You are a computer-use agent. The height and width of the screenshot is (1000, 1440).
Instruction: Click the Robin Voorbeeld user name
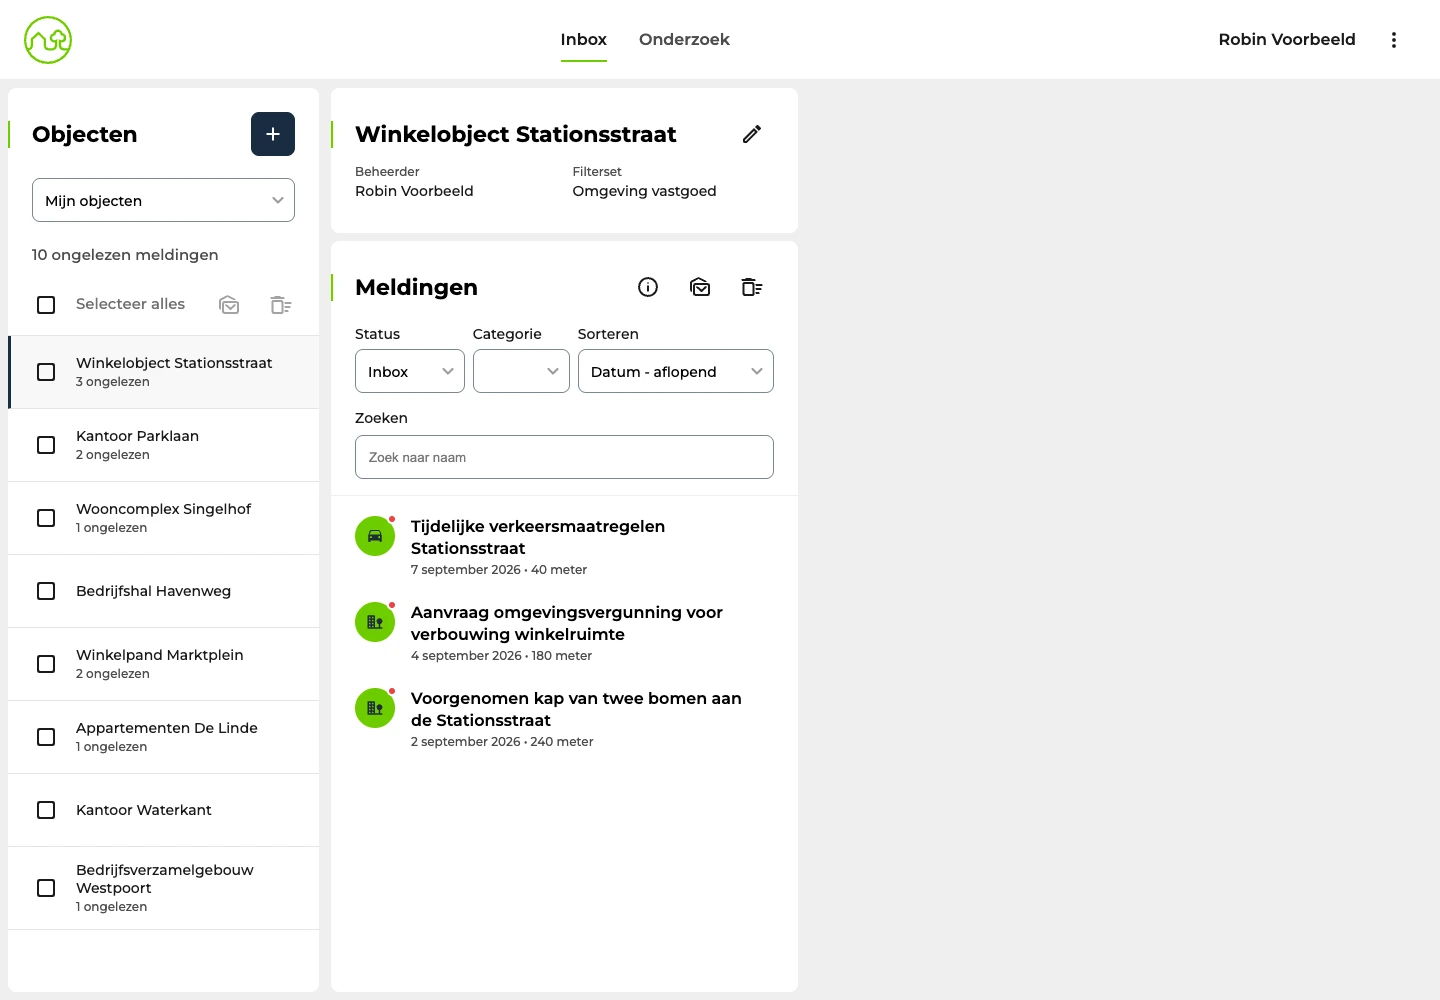1287,40
